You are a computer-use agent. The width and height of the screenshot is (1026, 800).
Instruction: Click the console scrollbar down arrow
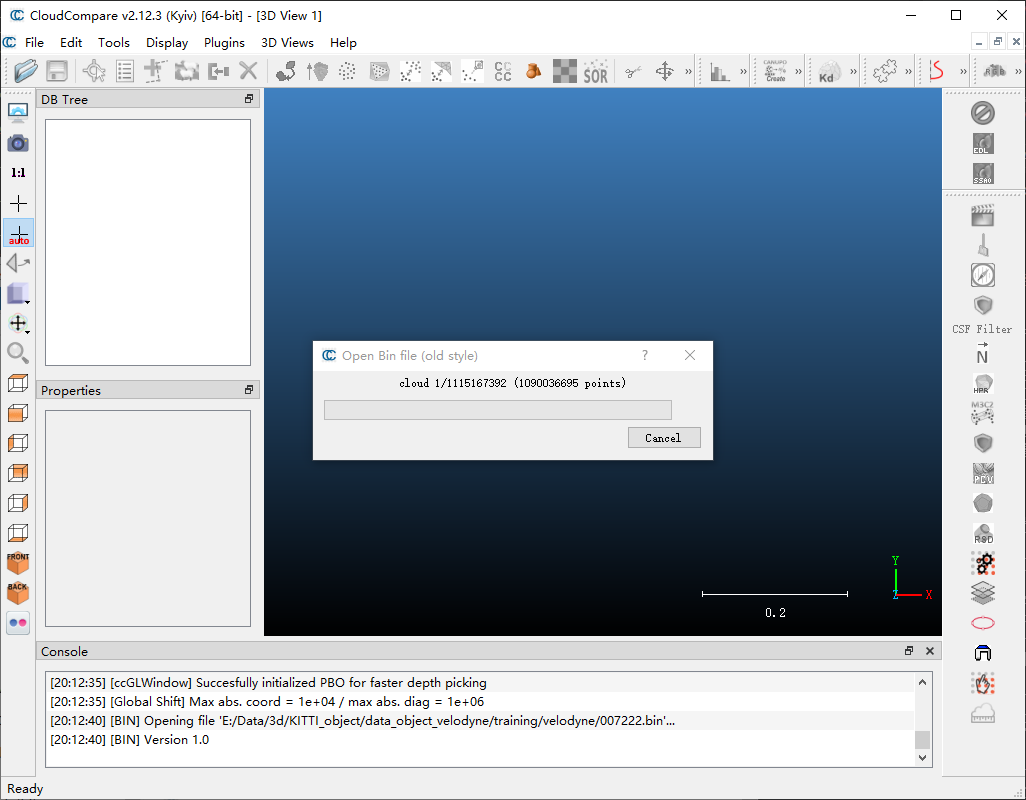coord(922,757)
